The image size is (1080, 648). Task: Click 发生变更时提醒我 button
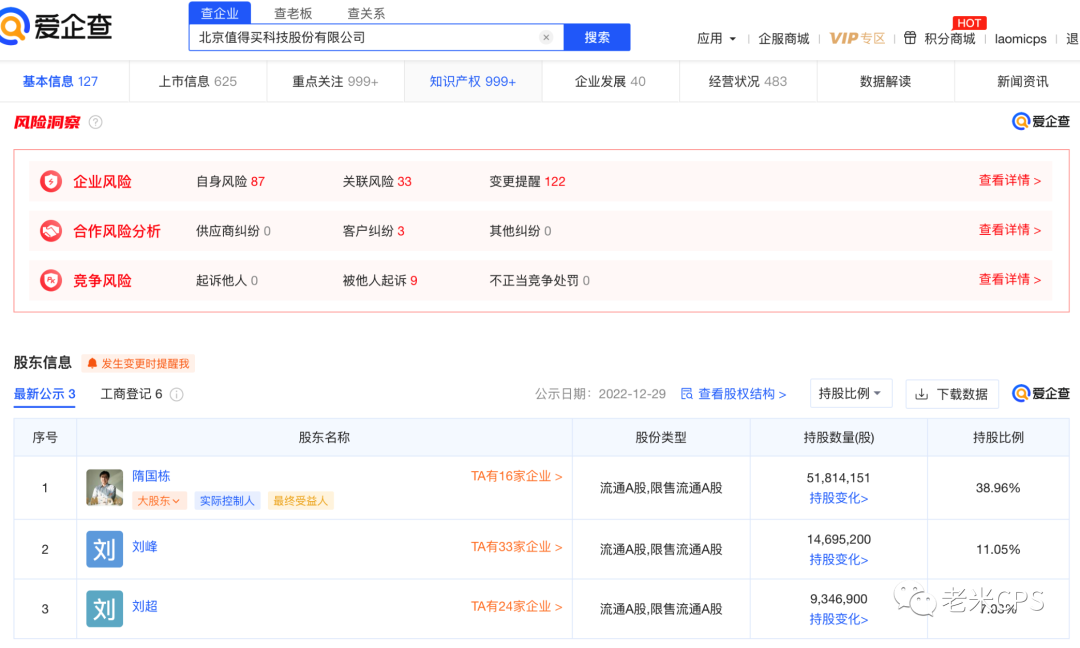click(x=138, y=364)
